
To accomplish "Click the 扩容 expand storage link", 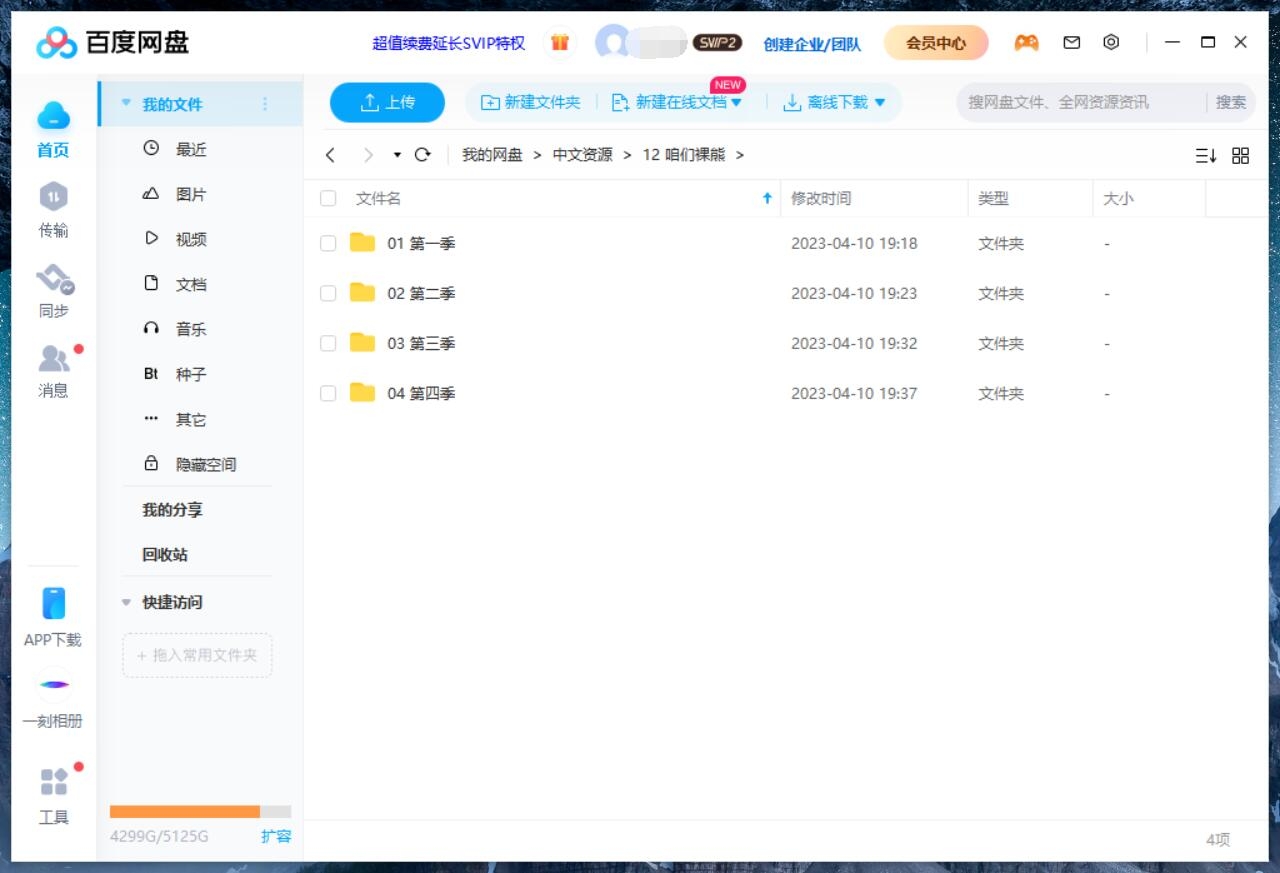I will [276, 836].
